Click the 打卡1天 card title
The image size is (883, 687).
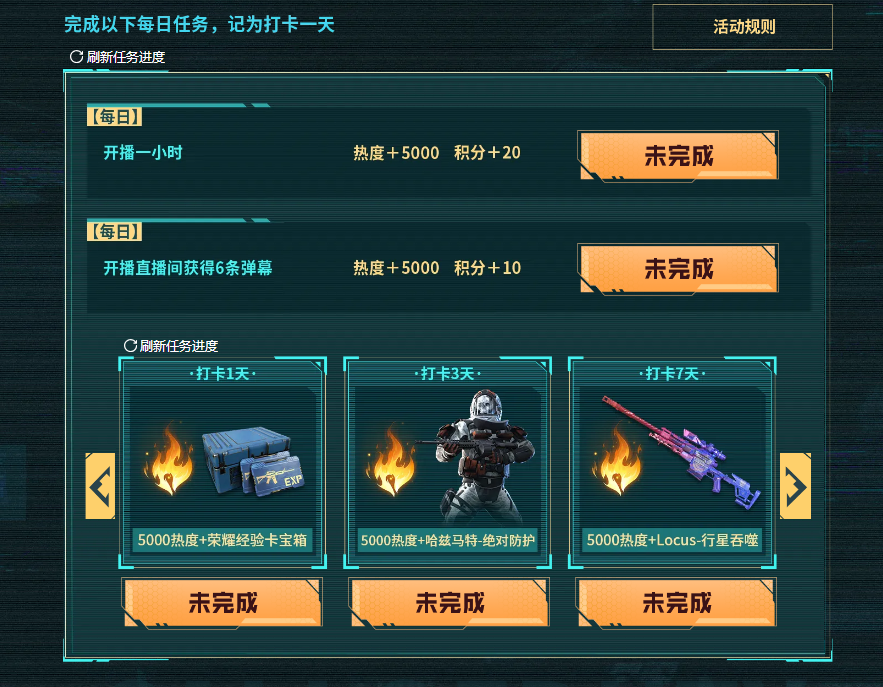223,374
